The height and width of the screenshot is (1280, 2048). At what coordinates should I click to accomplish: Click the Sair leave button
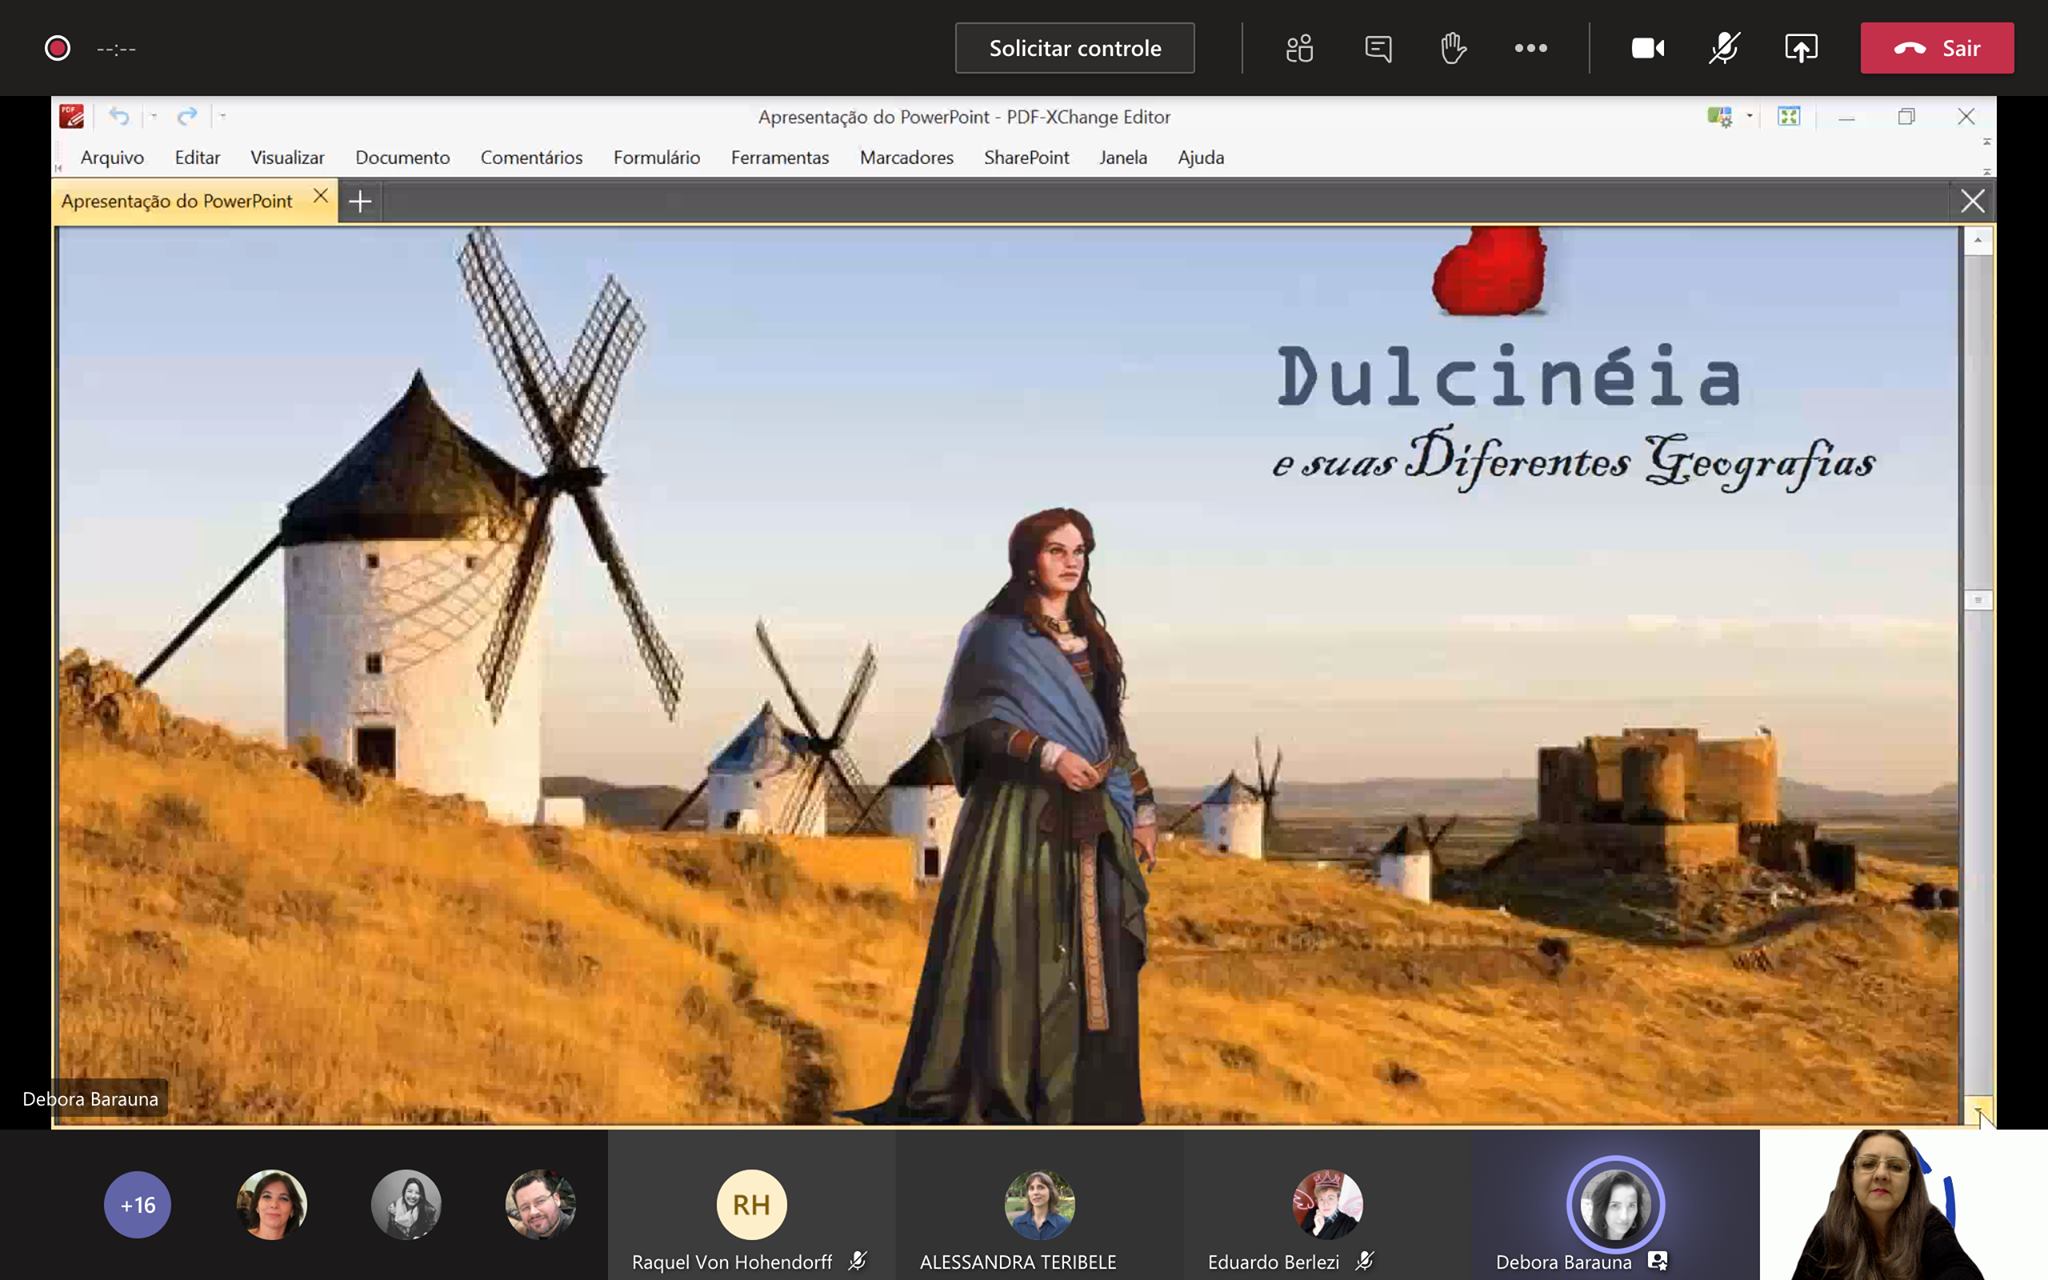click(1937, 48)
